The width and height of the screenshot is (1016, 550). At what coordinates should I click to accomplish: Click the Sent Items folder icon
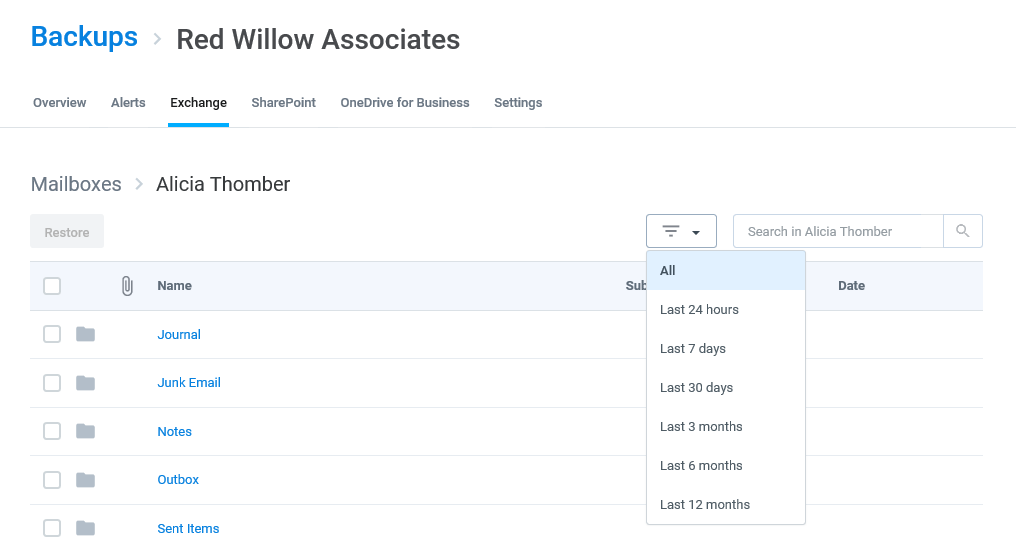coord(86,529)
